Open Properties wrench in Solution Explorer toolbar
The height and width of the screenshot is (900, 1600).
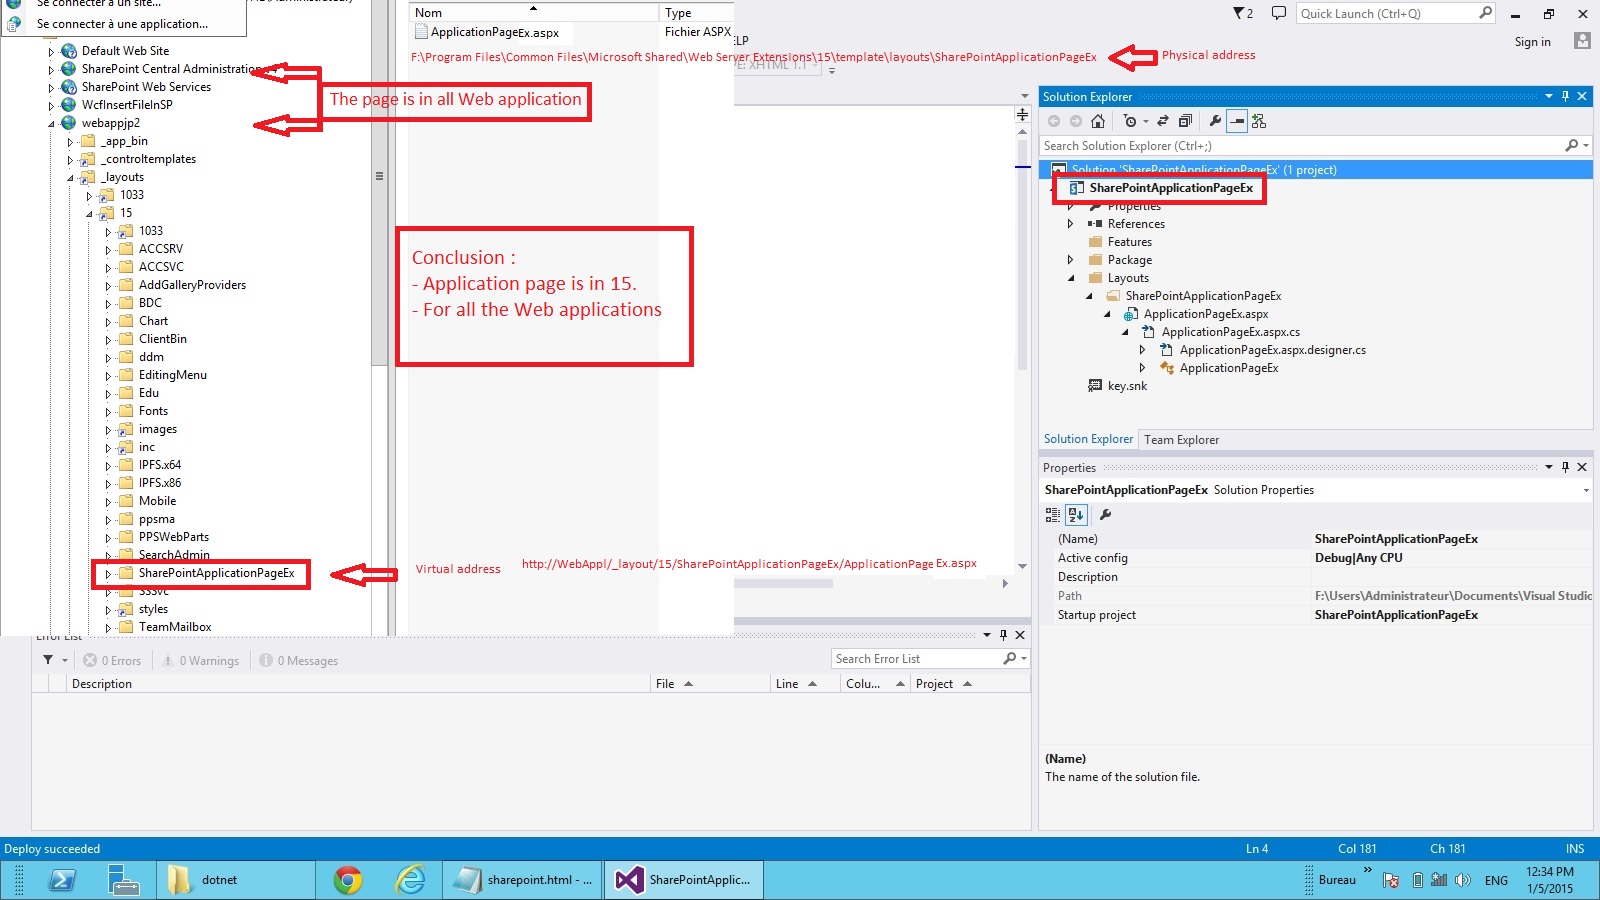pyautogui.click(x=1215, y=121)
